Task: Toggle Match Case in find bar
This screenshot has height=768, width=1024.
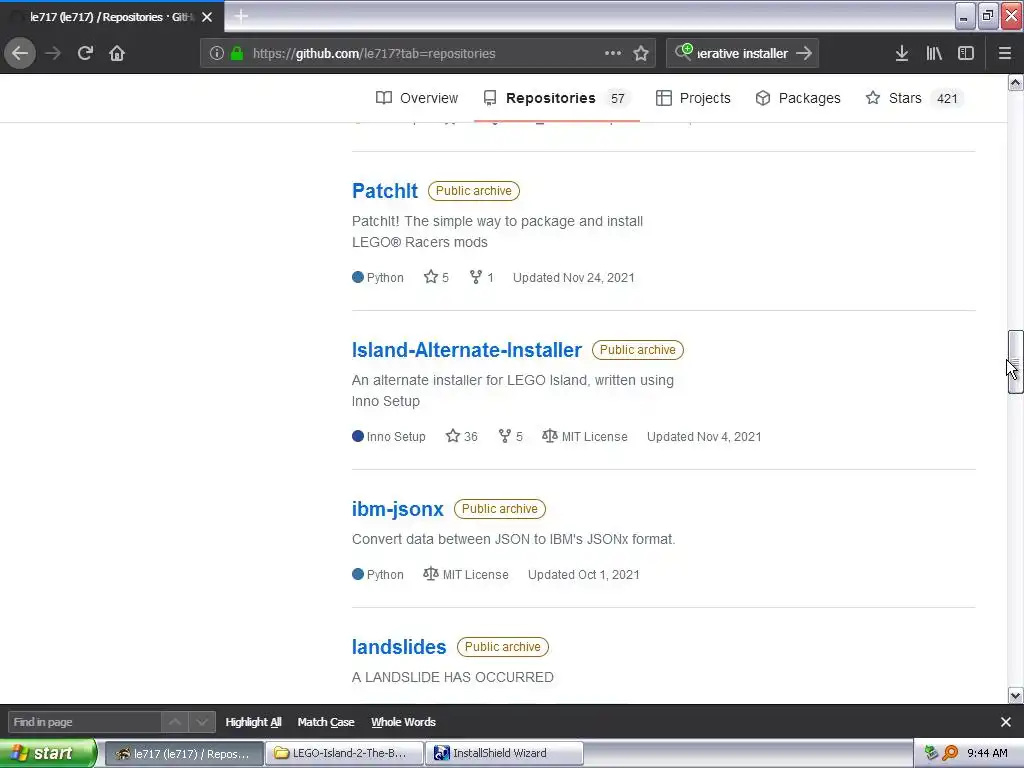Action: pos(326,722)
